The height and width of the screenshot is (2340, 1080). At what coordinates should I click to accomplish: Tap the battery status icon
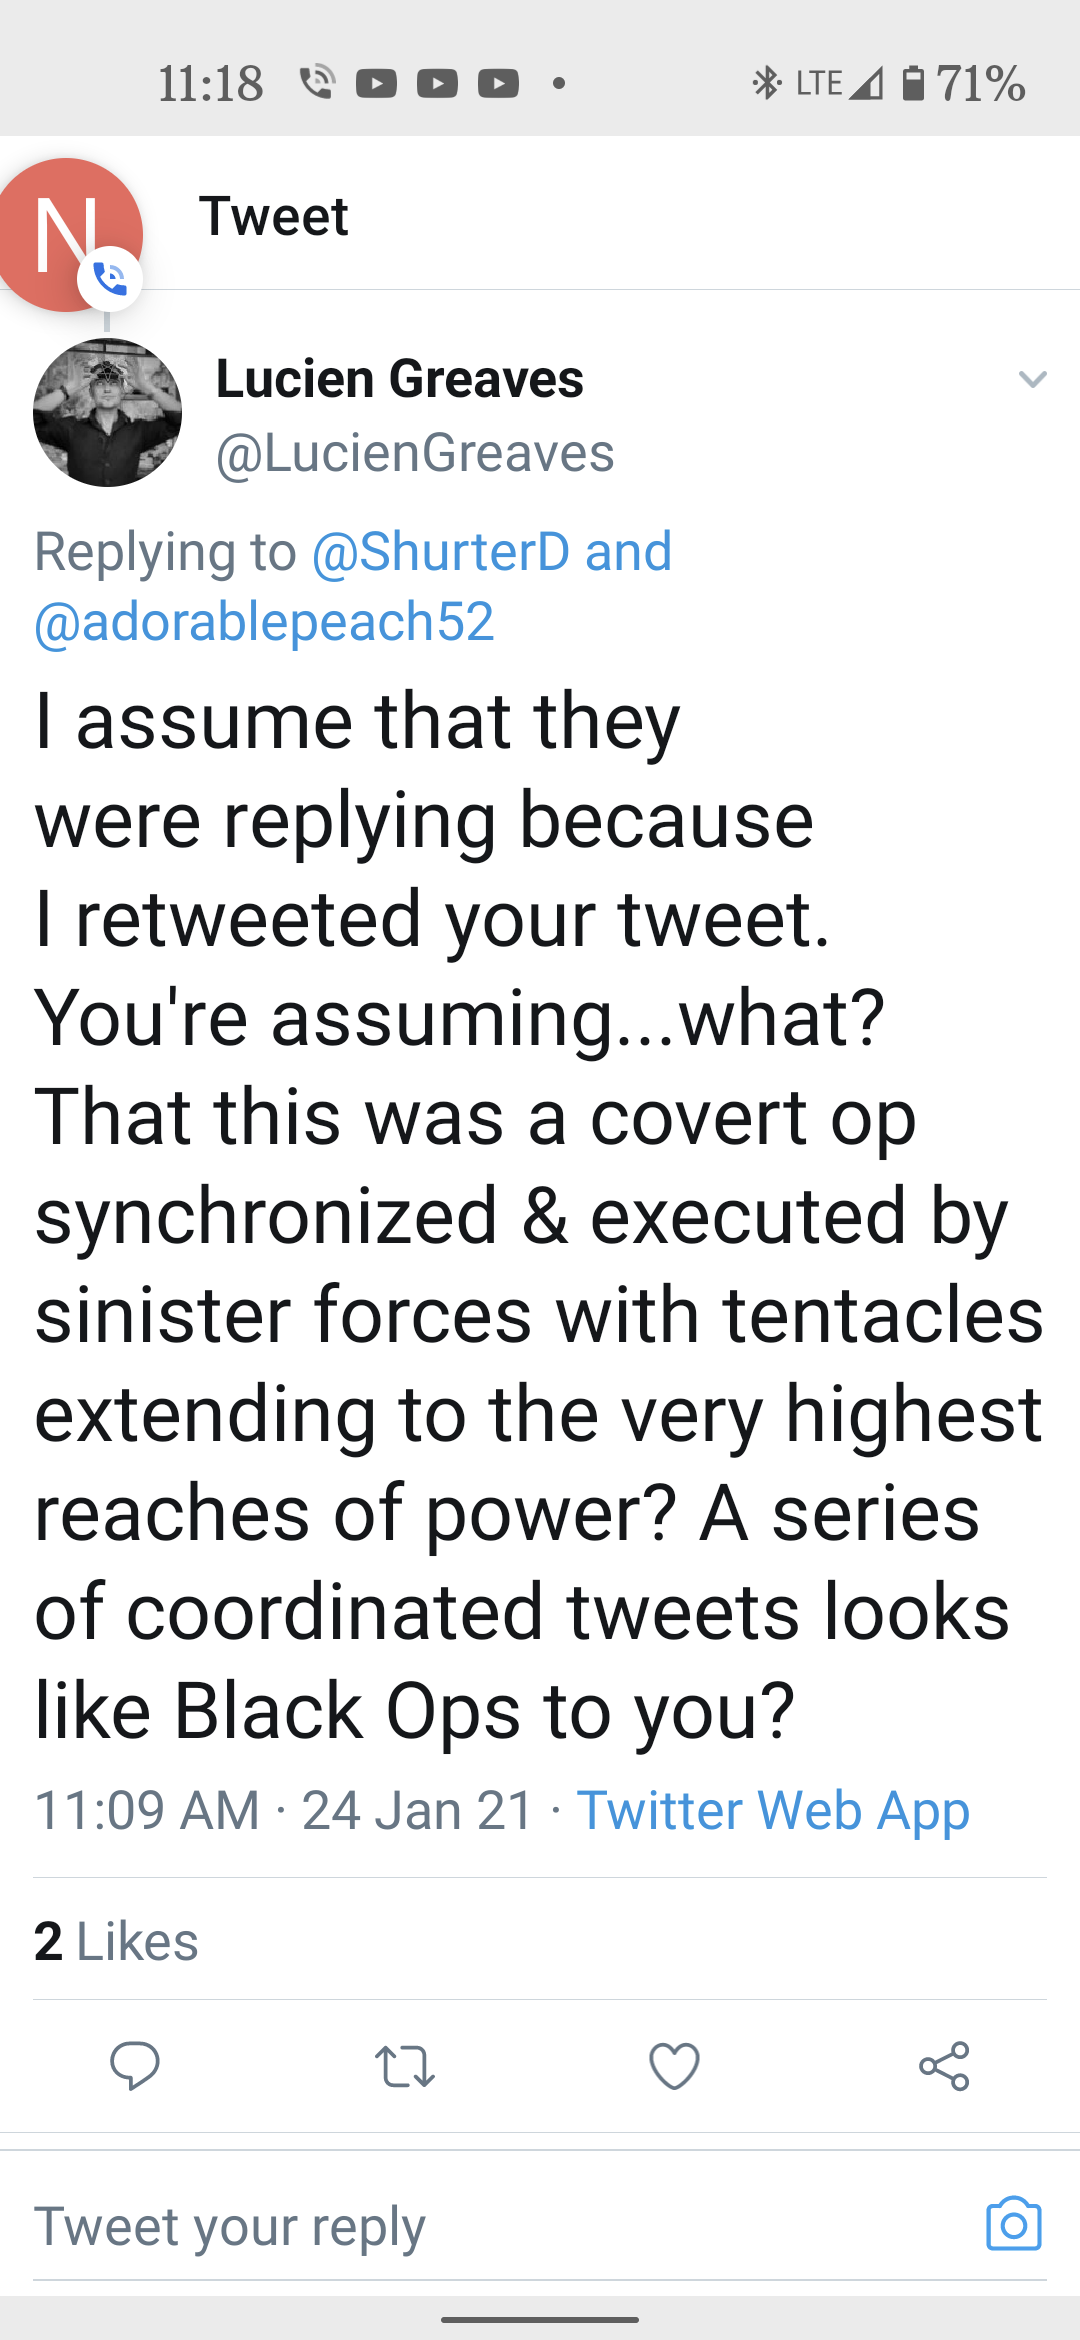[912, 83]
